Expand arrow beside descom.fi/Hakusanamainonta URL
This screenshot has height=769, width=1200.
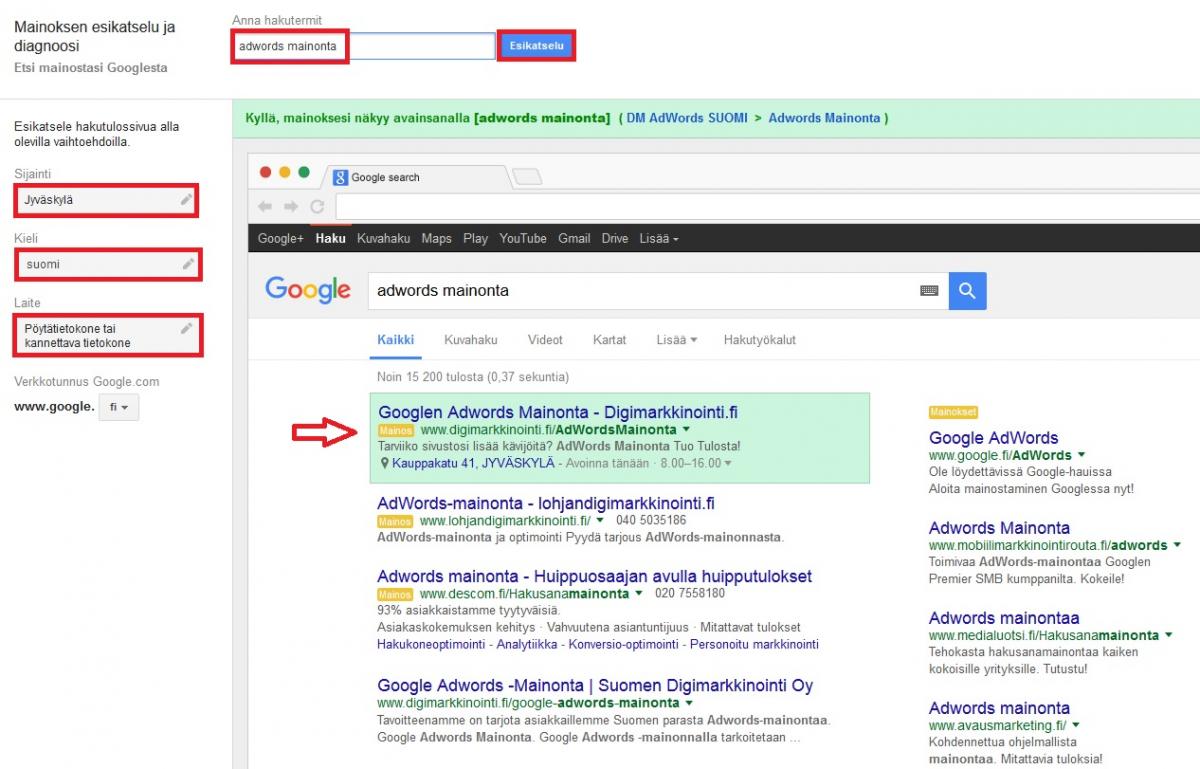[x=639, y=594]
